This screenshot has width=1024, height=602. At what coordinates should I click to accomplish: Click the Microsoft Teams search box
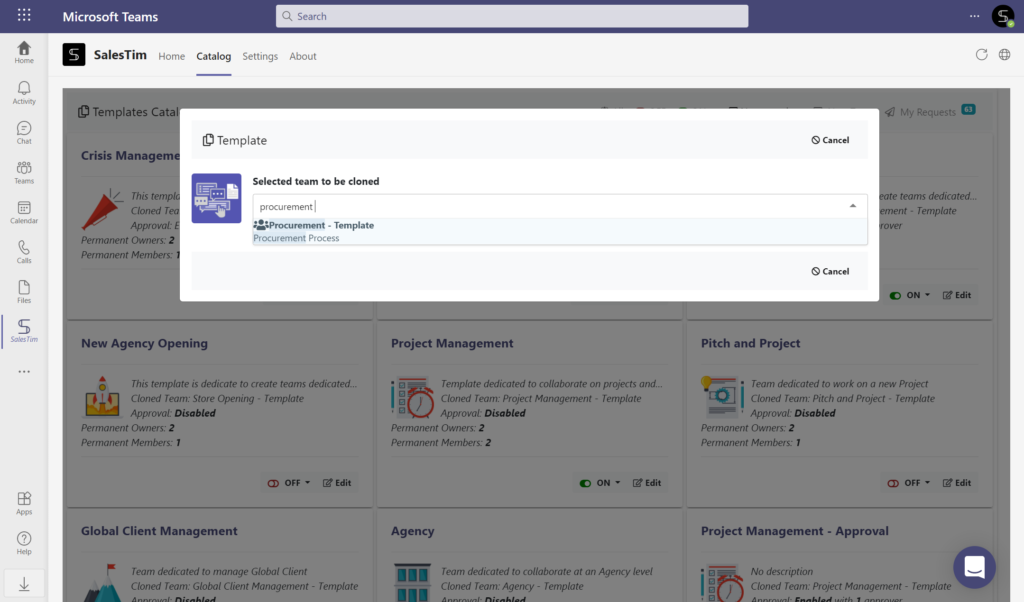click(512, 16)
